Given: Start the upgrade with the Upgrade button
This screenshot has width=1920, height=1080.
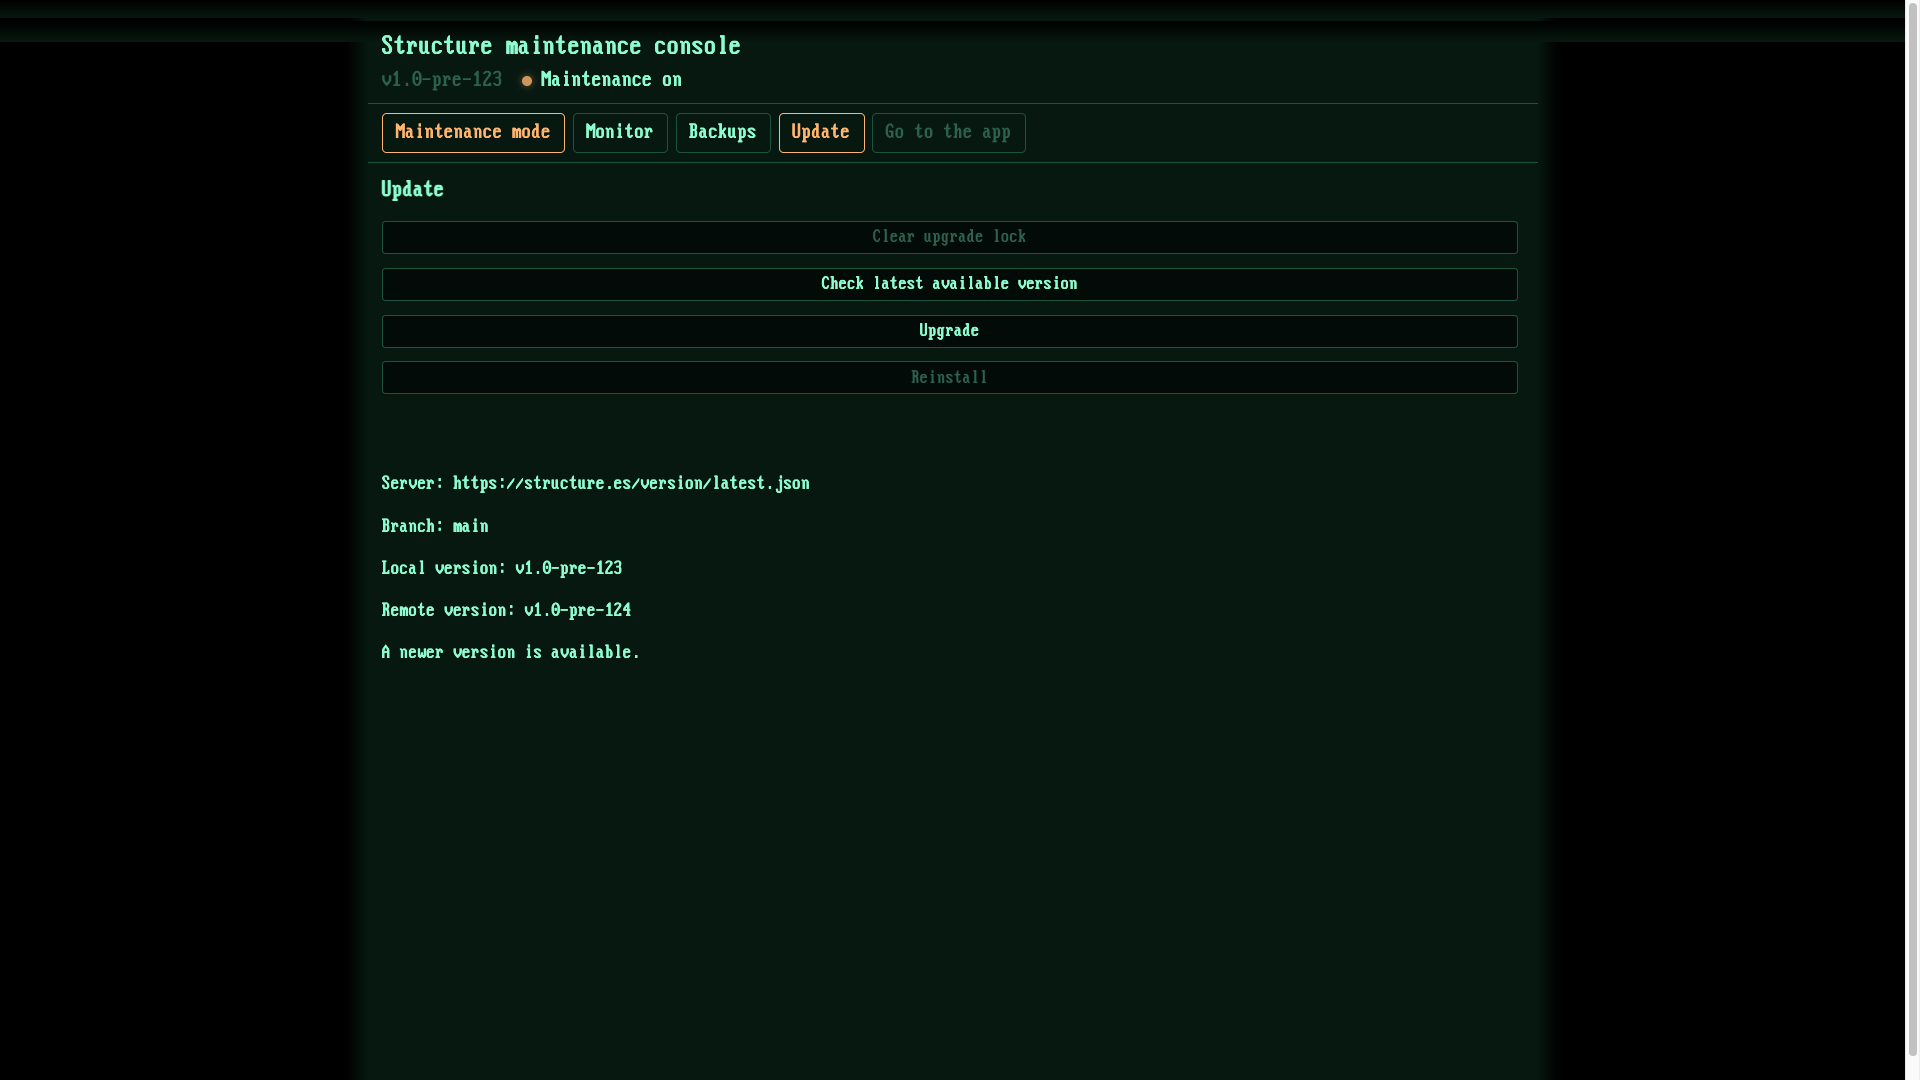Looking at the screenshot, I should 948,331.
